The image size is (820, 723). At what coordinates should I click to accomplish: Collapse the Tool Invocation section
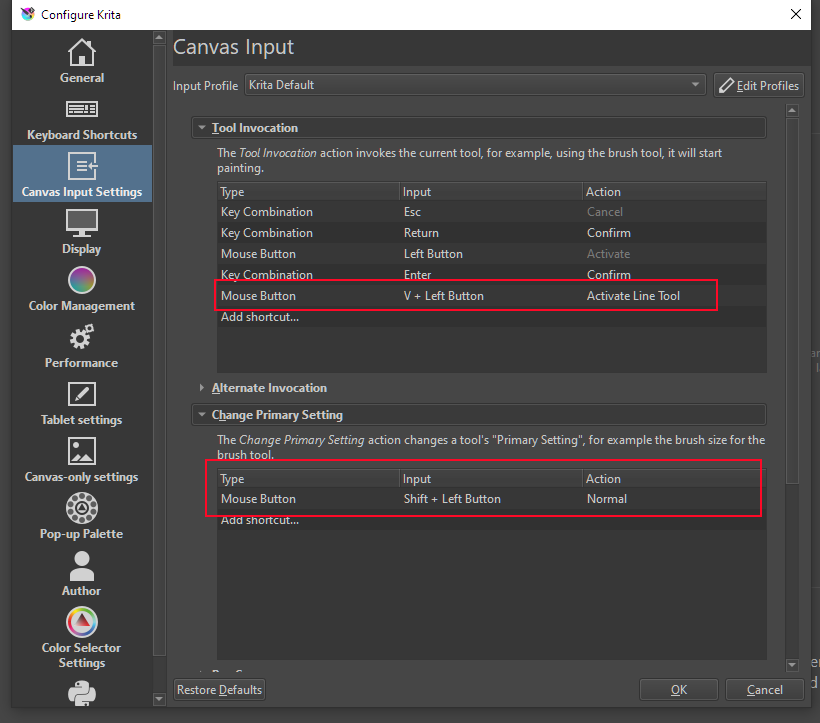[x=202, y=128]
